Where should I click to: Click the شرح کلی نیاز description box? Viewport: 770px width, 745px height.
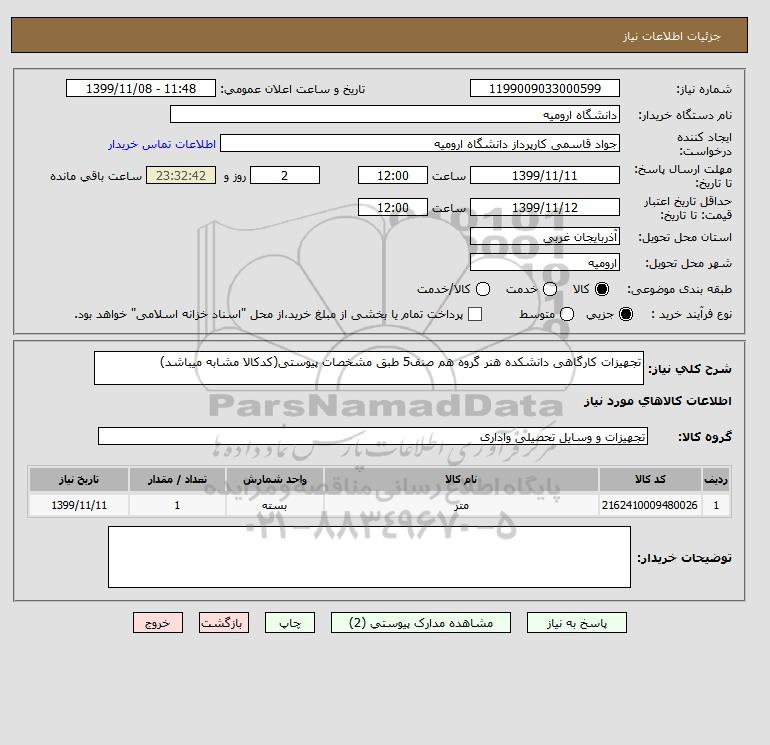click(369, 368)
